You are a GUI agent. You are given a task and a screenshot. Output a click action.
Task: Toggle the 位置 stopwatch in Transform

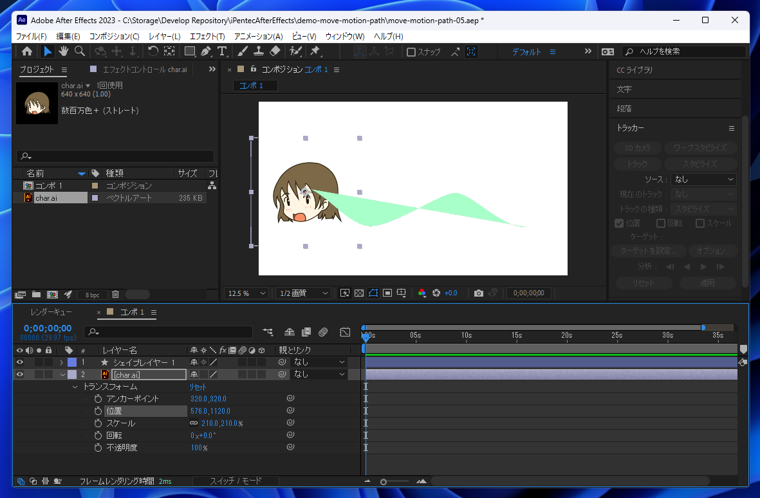[x=98, y=411]
